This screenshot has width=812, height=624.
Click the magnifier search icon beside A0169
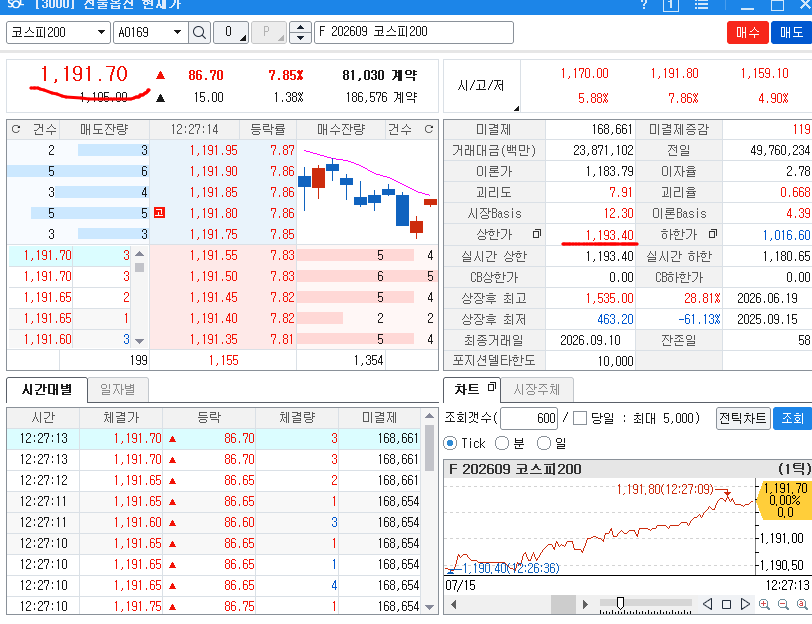[x=199, y=32]
